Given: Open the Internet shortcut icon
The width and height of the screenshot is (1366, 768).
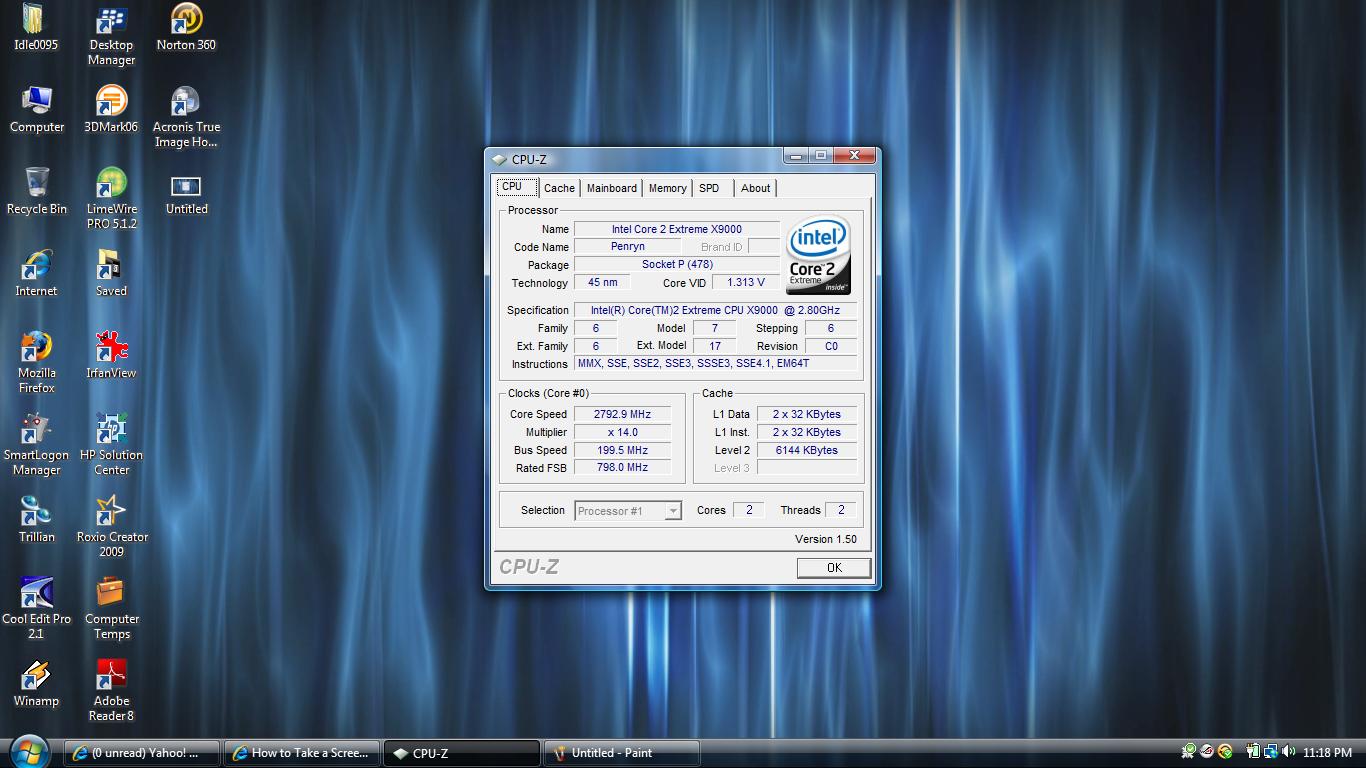Looking at the screenshot, I should click(x=36, y=273).
